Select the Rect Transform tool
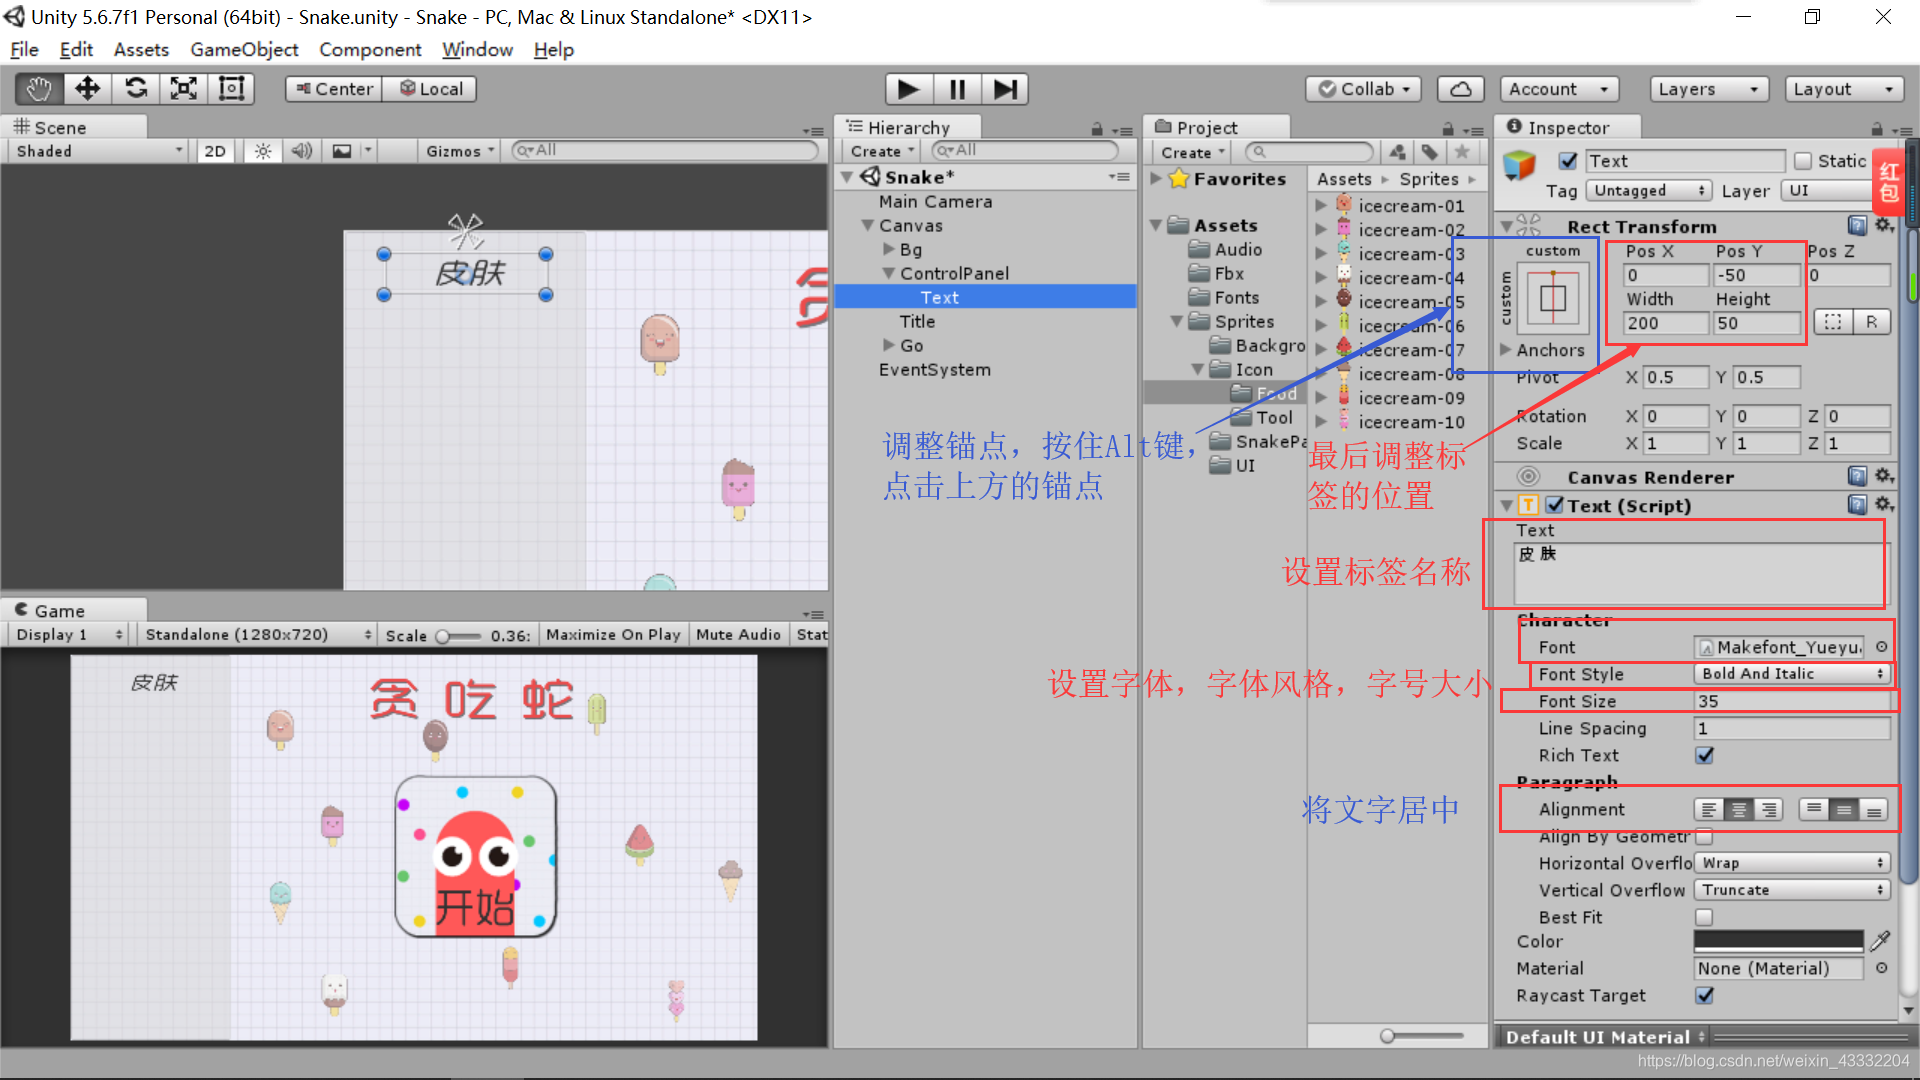 click(x=232, y=89)
